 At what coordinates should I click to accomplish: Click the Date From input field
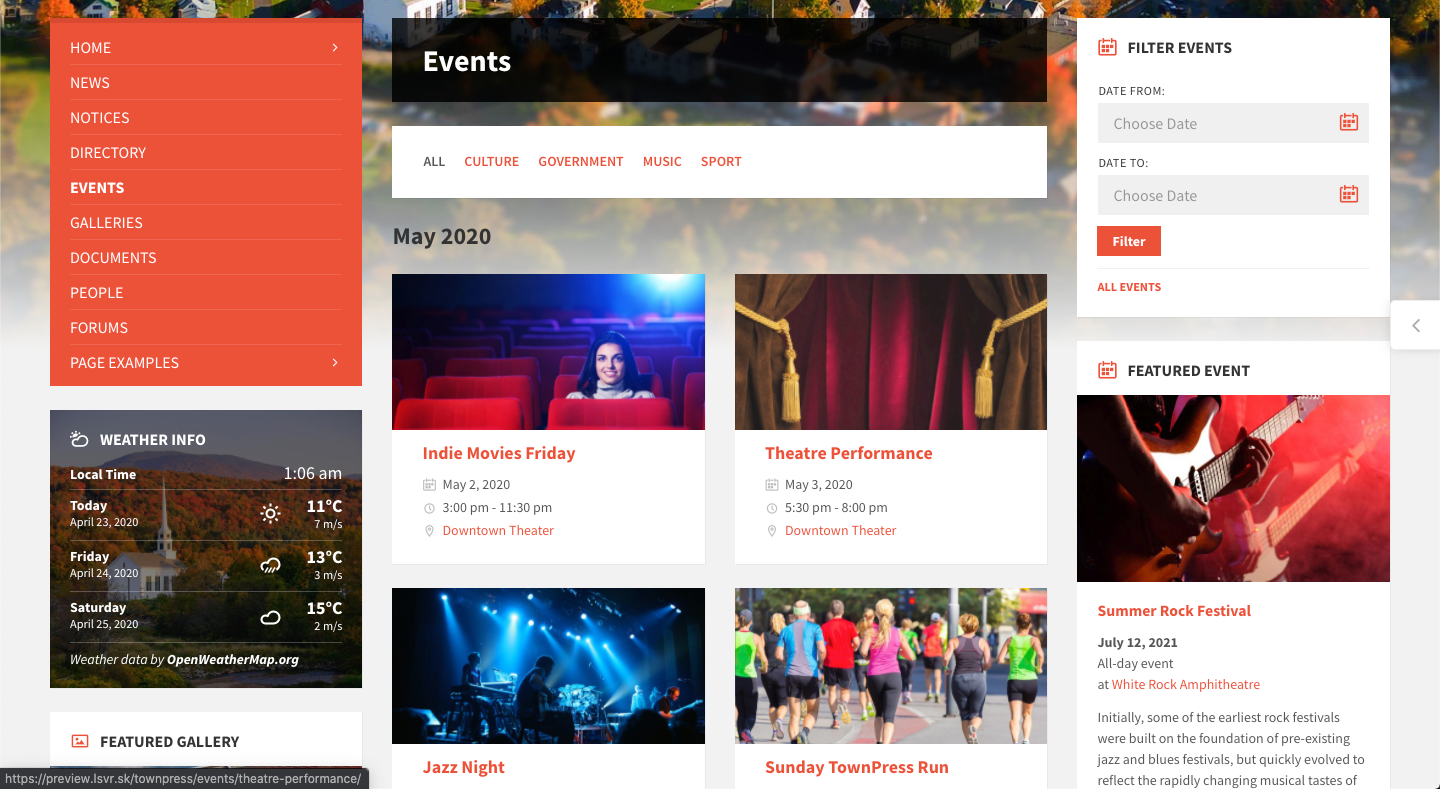[x=1232, y=123]
